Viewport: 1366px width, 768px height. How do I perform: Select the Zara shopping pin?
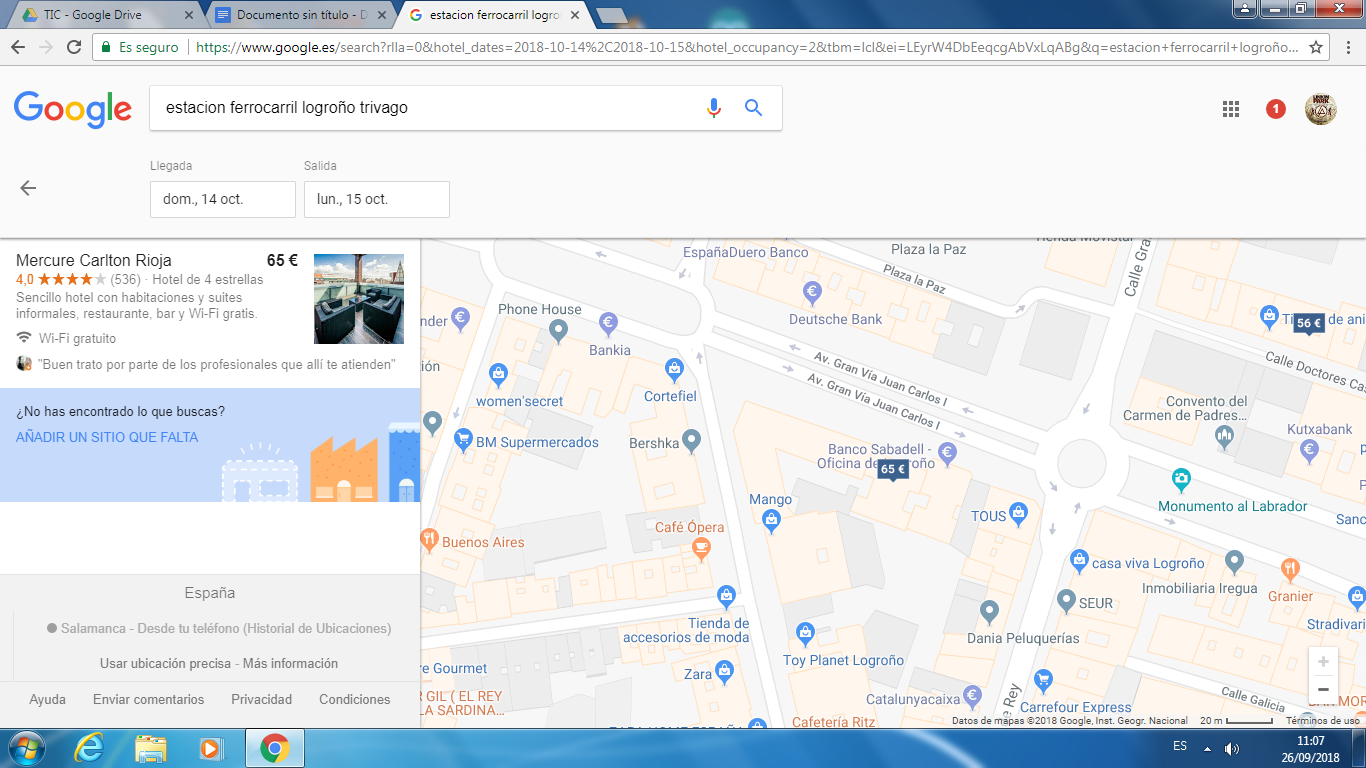tap(725, 672)
